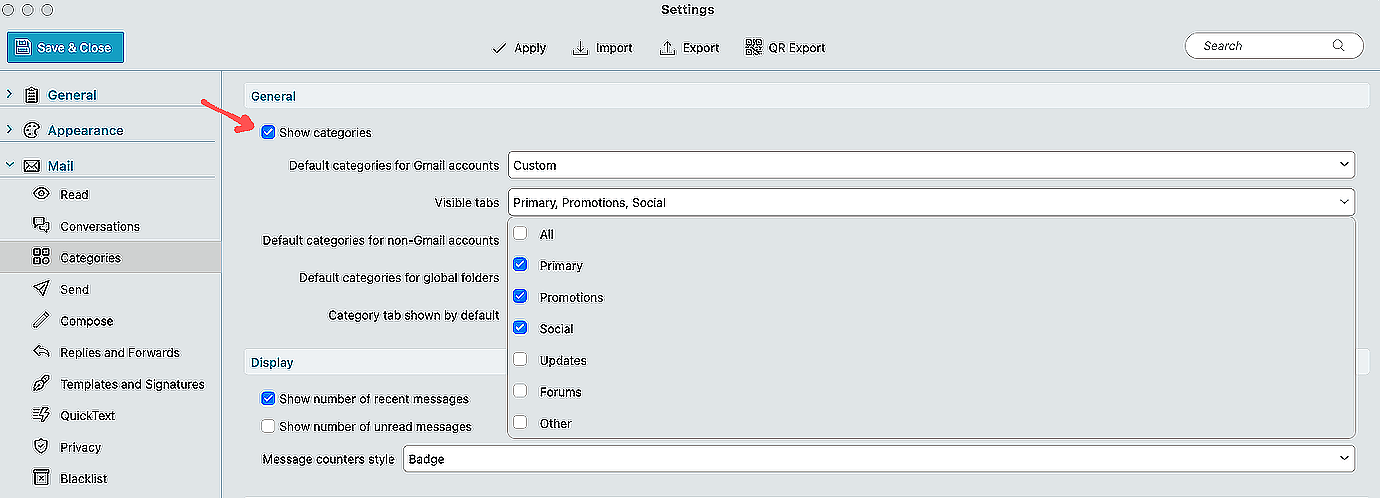Click the Save & Close button
Image resolution: width=1380 pixels, height=498 pixels.
tap(66, 47)
